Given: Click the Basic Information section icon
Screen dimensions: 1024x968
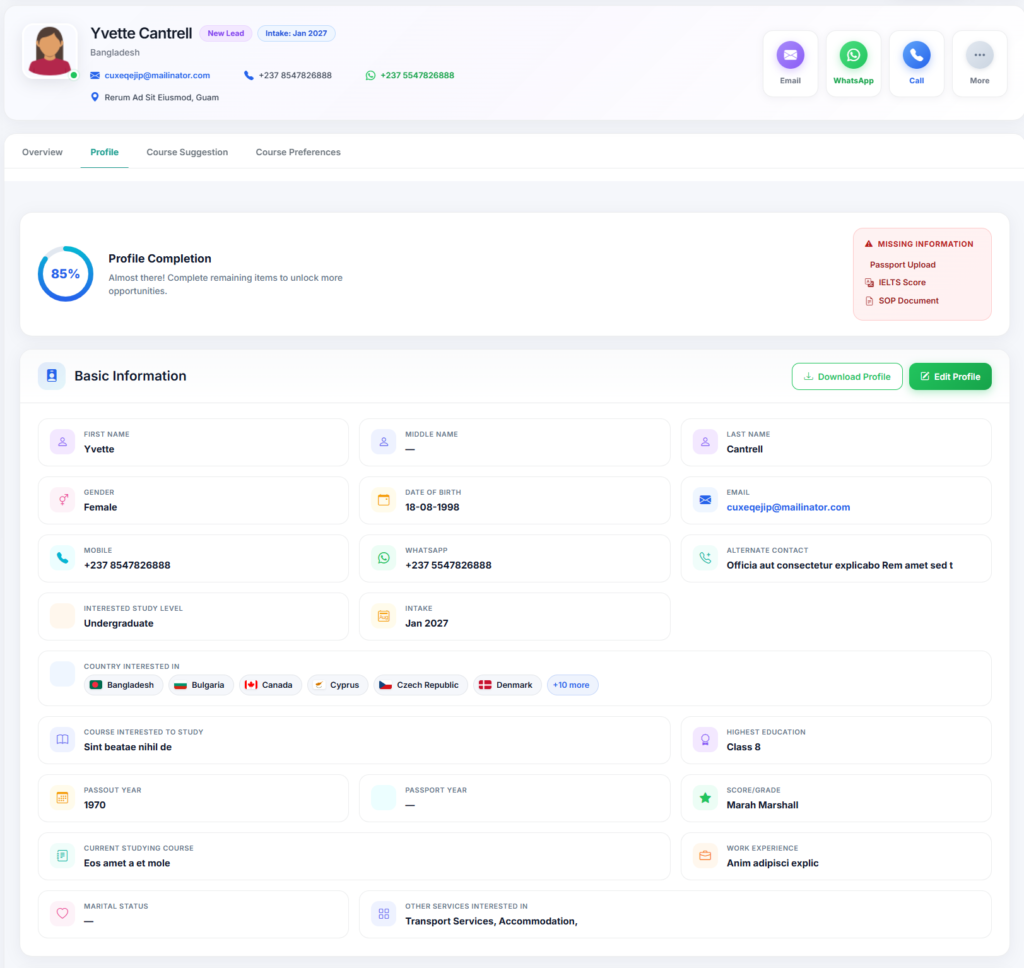Looking at the screenshot, I should tap(52, 376).
